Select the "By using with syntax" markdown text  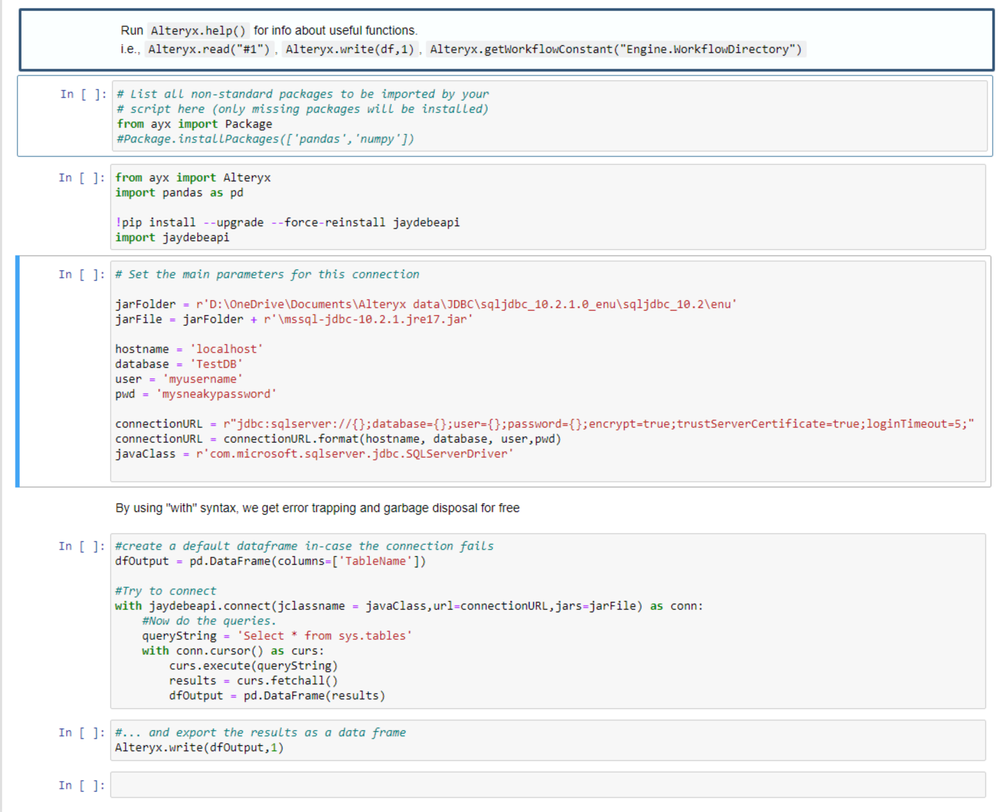click(x=317, y=508)
